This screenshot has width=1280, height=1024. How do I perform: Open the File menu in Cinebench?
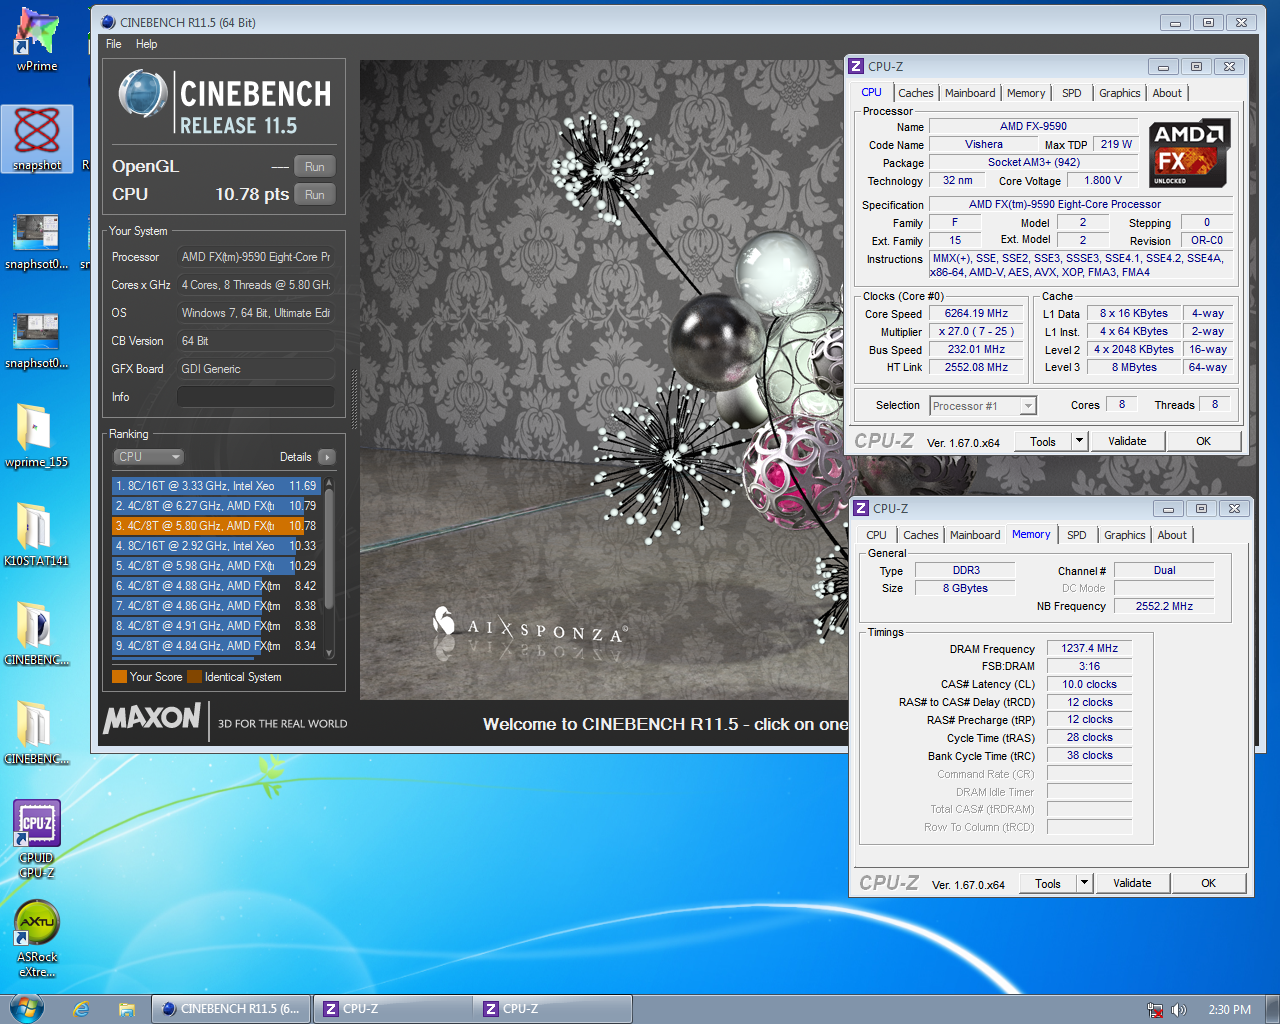[114, 44]
